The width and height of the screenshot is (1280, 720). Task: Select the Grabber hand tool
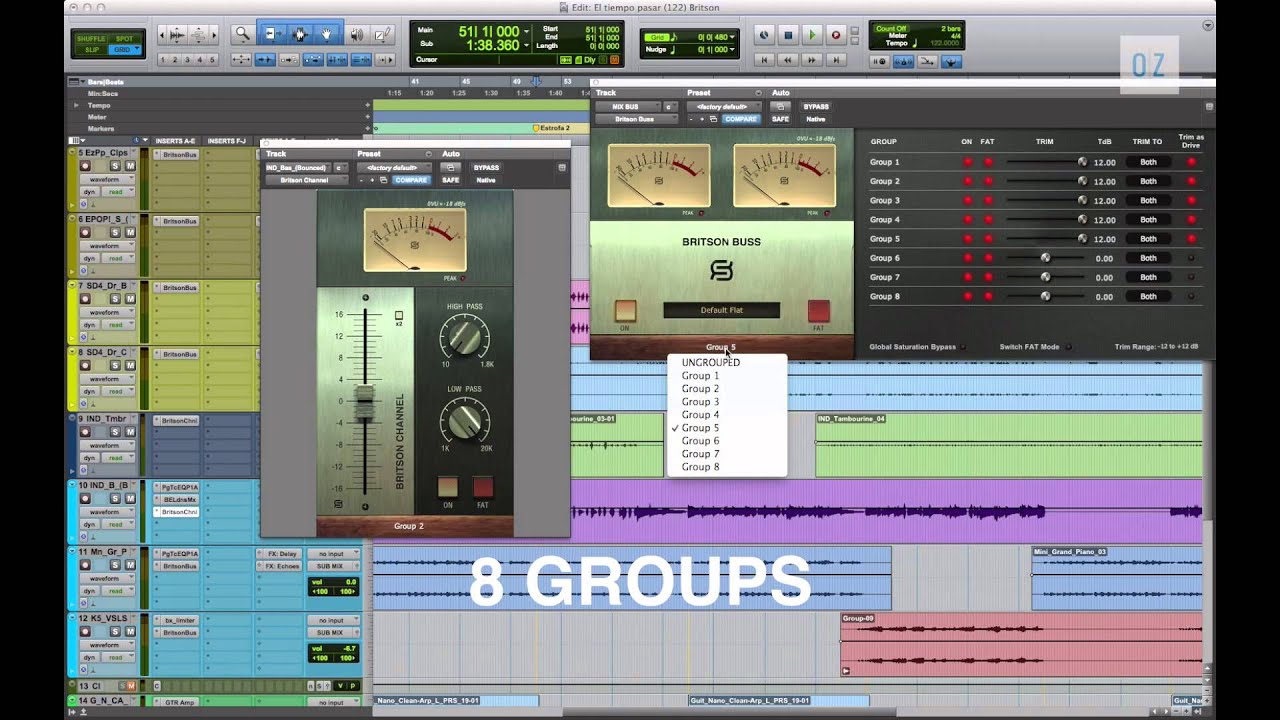(326, 35)
